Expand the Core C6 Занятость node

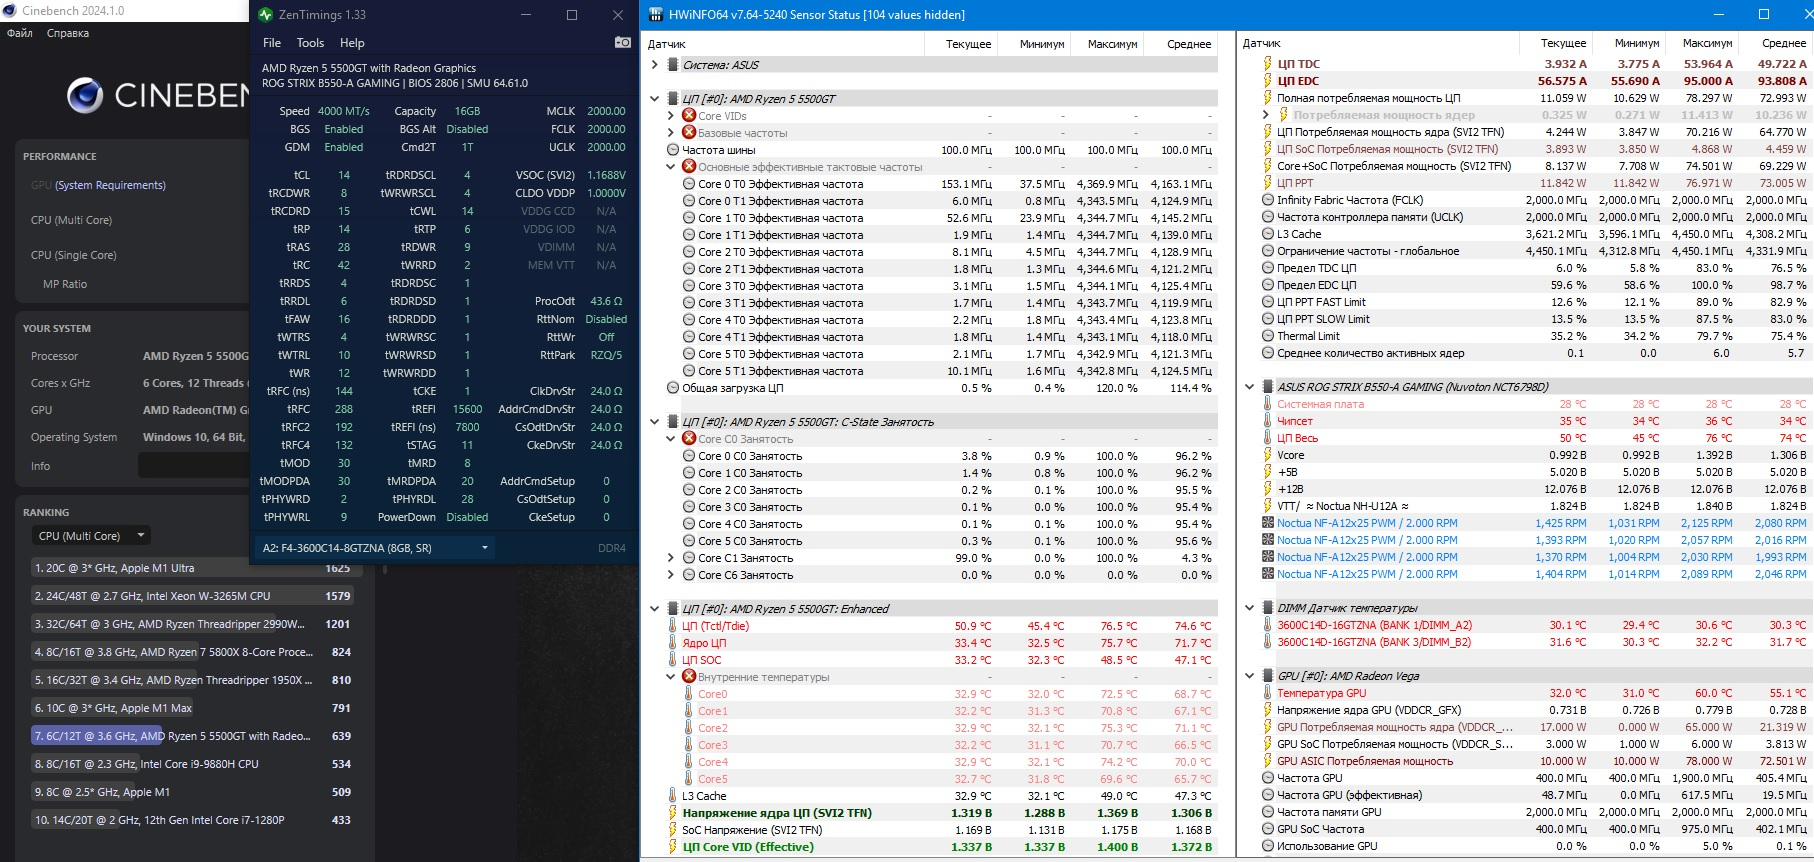[671, 575]
